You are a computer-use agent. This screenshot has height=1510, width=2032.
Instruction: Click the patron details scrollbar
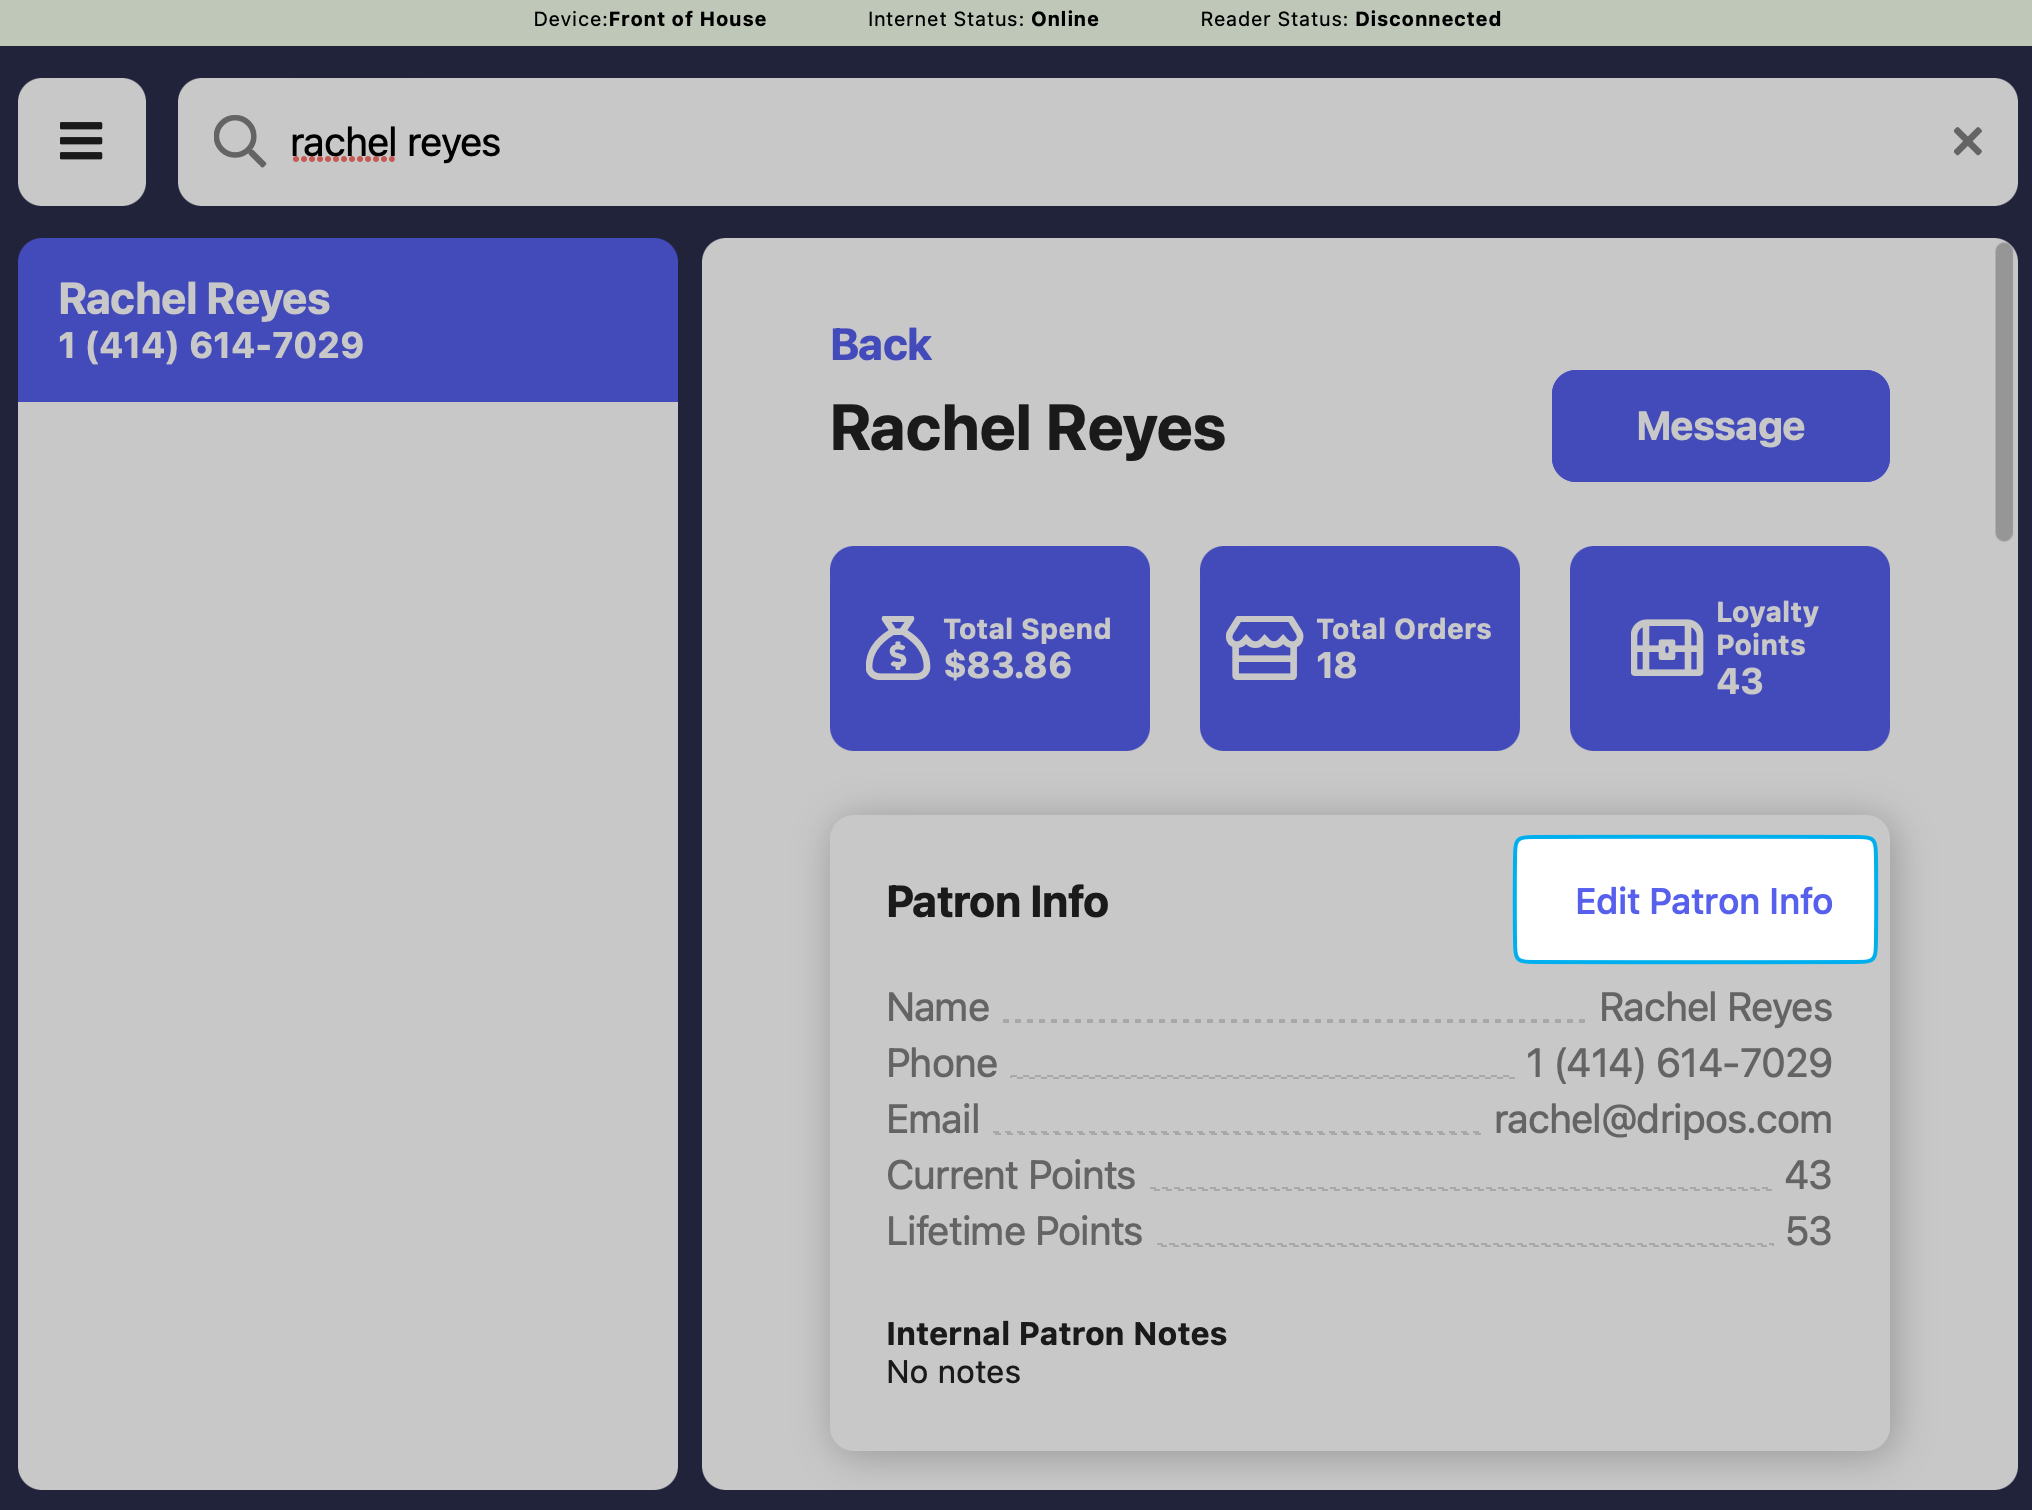point(2003,392)
